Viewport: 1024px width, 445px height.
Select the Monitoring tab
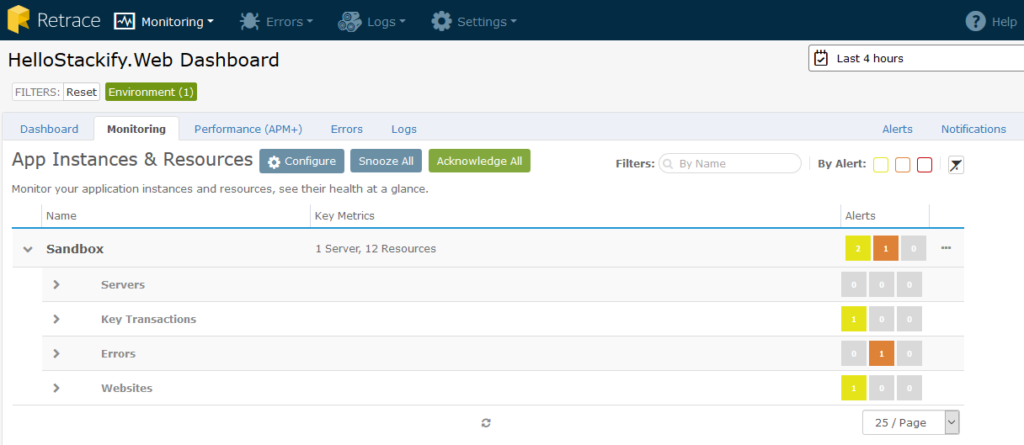pyautogui.click(x=136, y=129)
